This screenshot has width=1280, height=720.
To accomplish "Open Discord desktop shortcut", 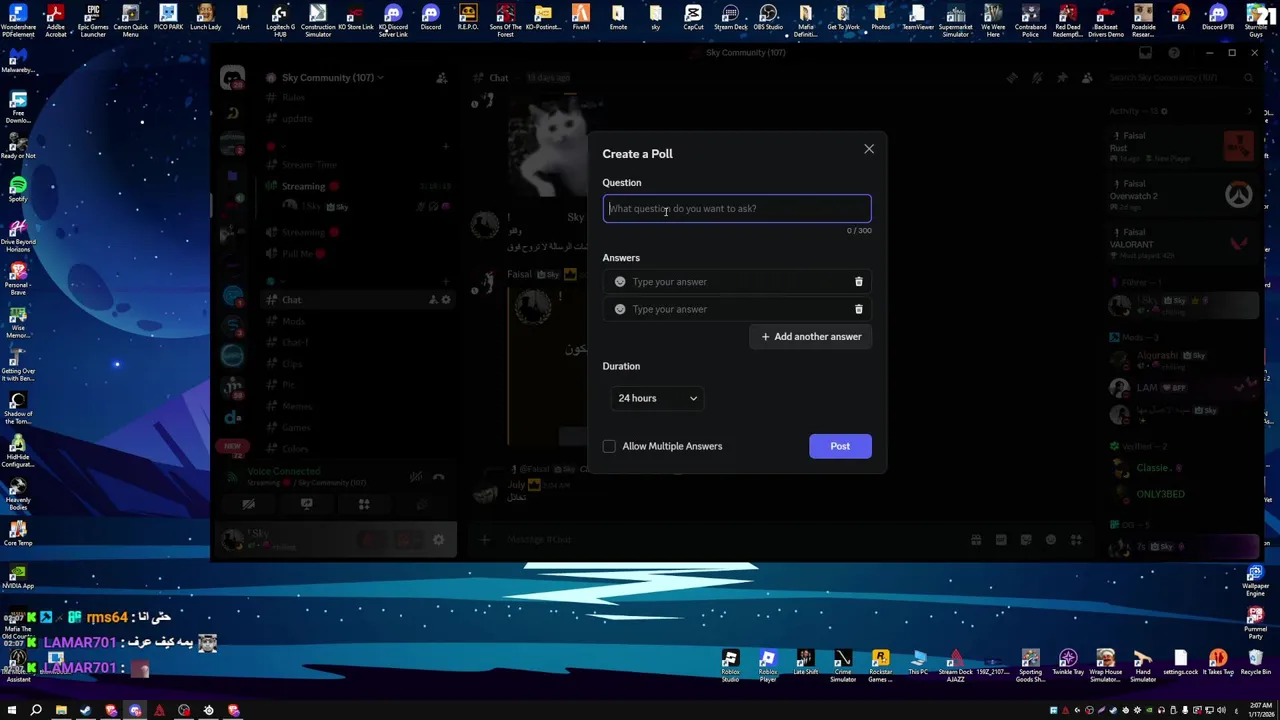I will 430,17.
